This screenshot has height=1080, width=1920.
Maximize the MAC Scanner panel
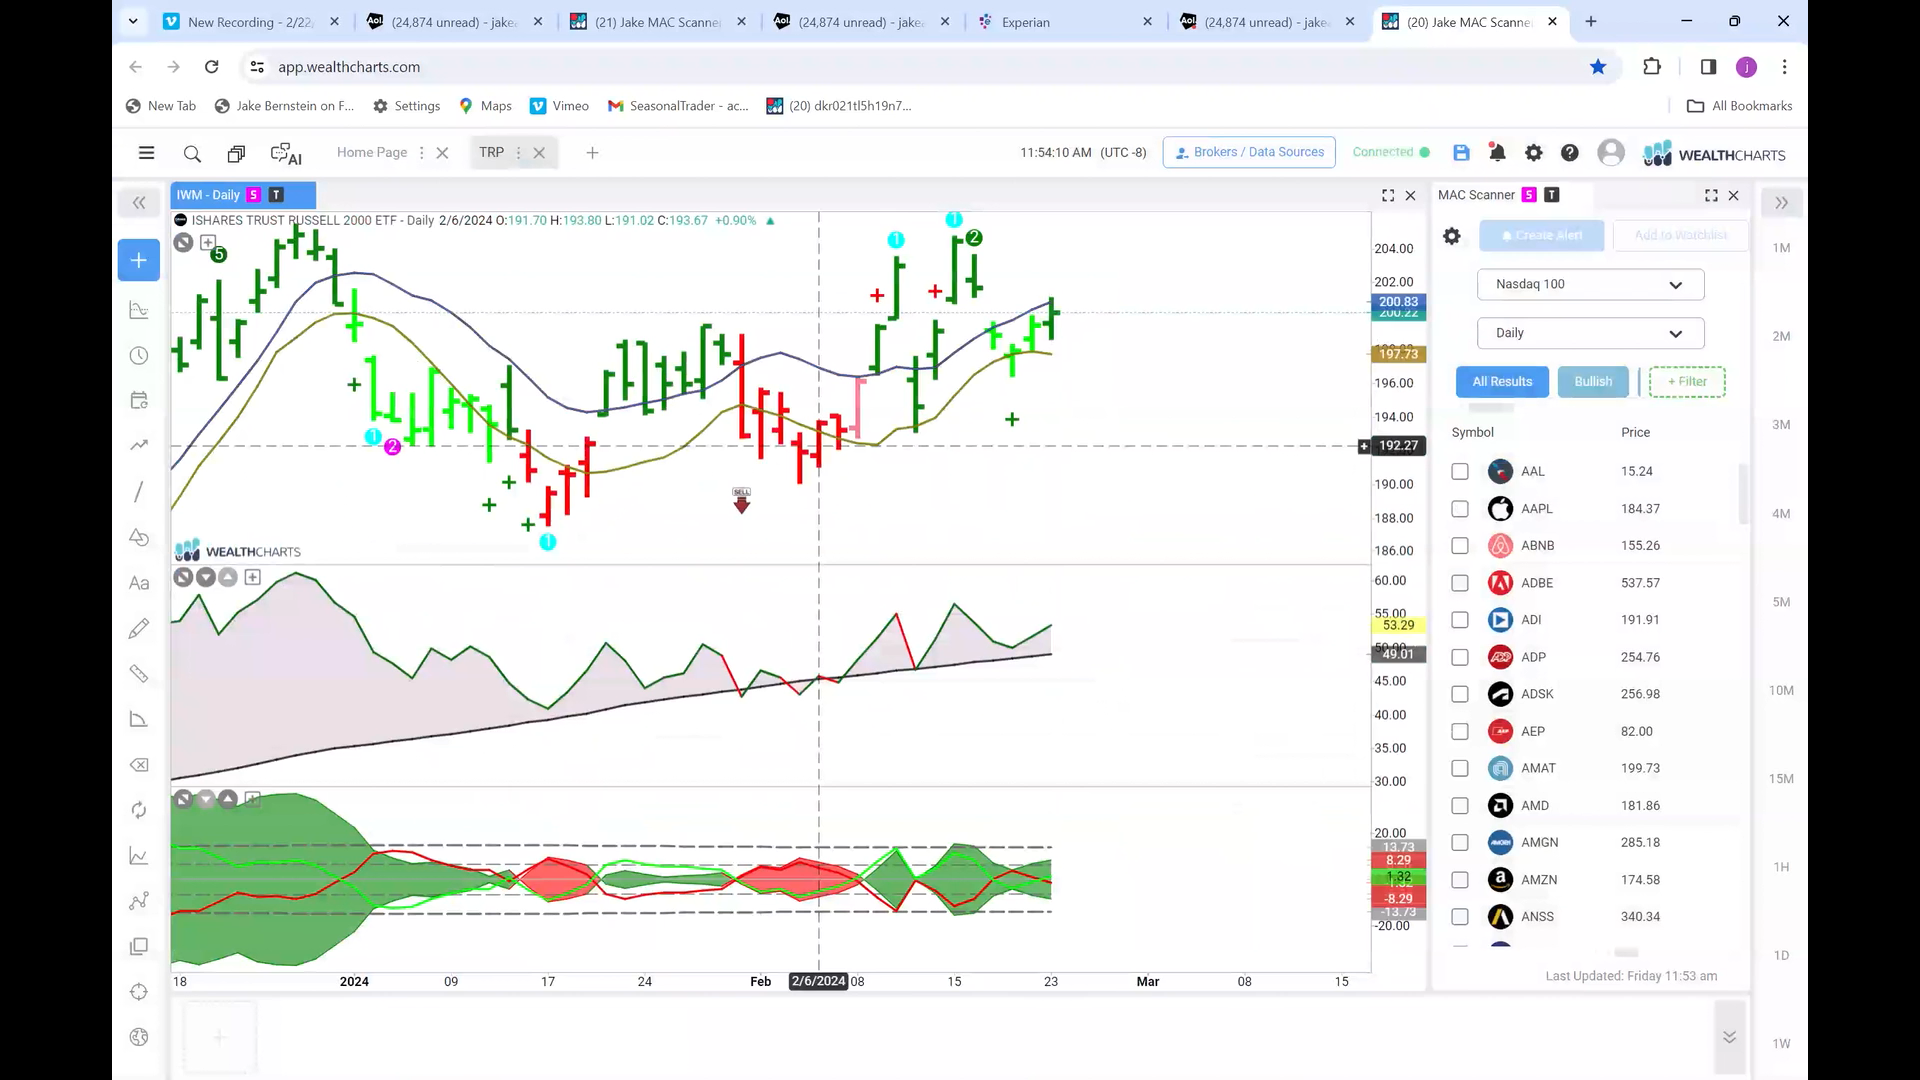[1711, 196]
